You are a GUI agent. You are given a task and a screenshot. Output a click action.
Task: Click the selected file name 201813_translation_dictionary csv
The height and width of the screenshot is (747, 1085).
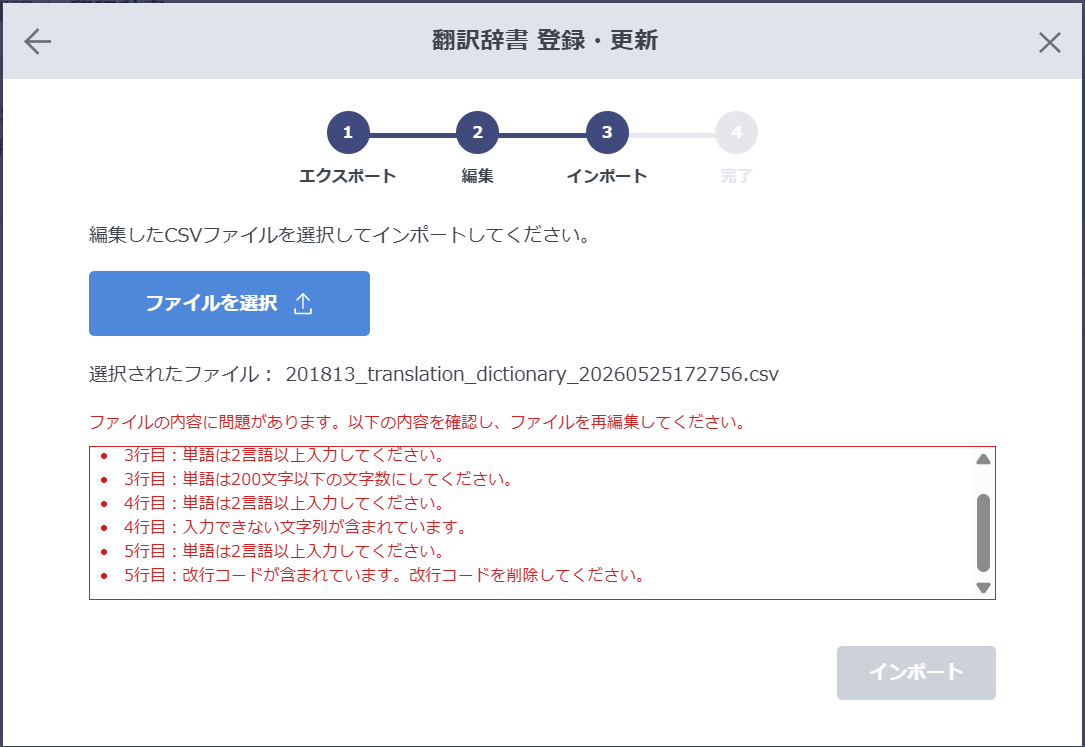tap(531, 374)
